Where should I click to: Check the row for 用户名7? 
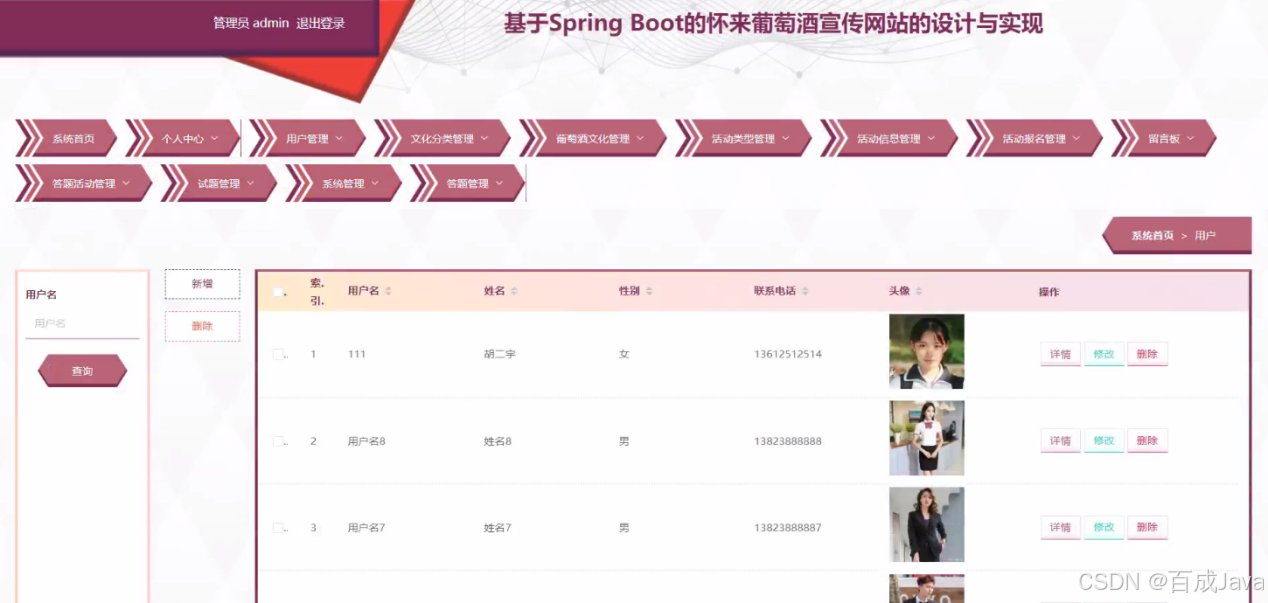click(278, 527)
